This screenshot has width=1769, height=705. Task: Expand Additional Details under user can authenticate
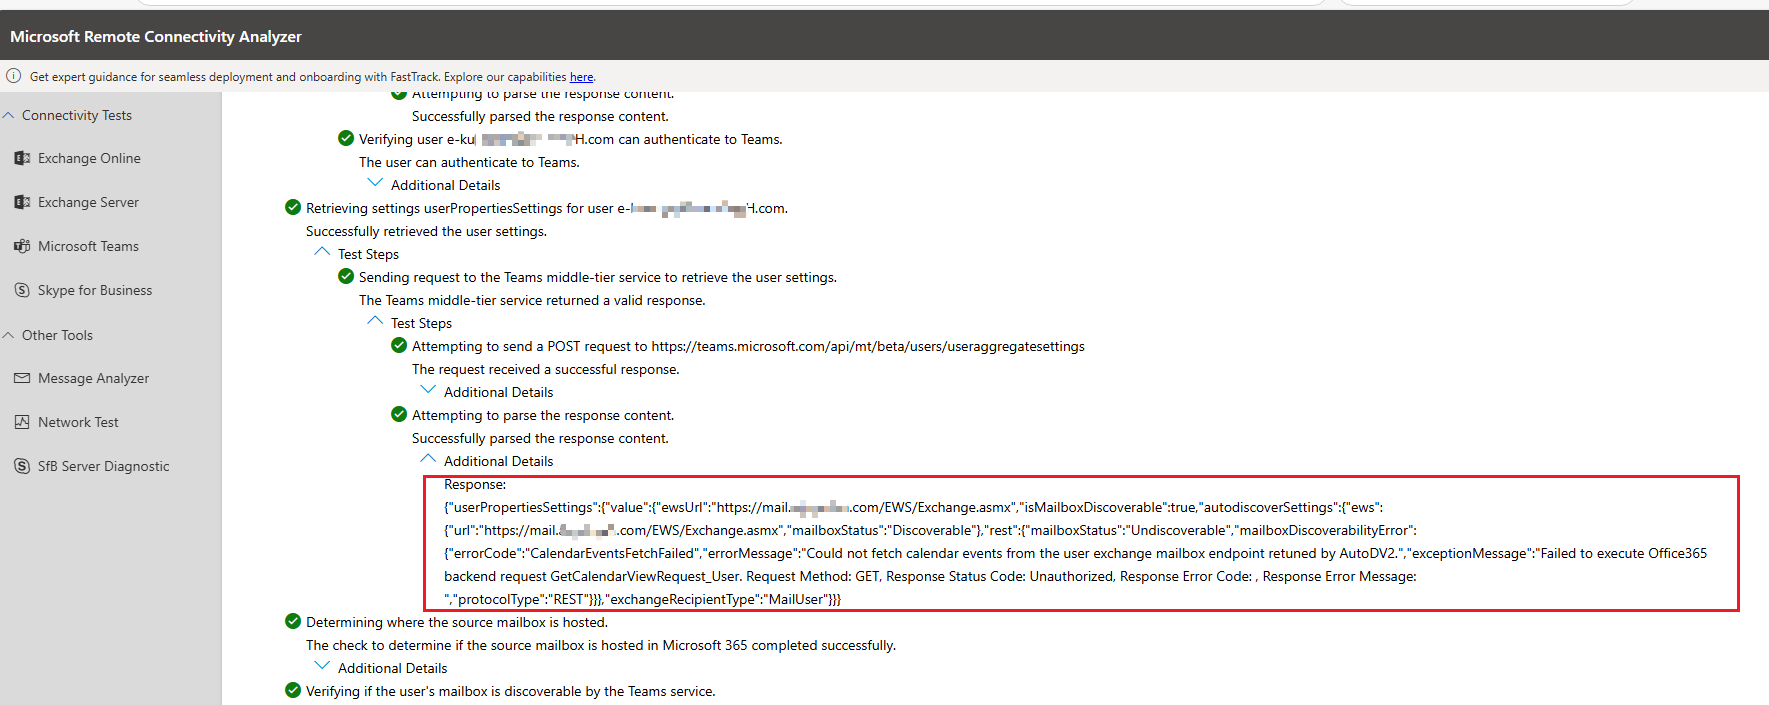point(375,183)
